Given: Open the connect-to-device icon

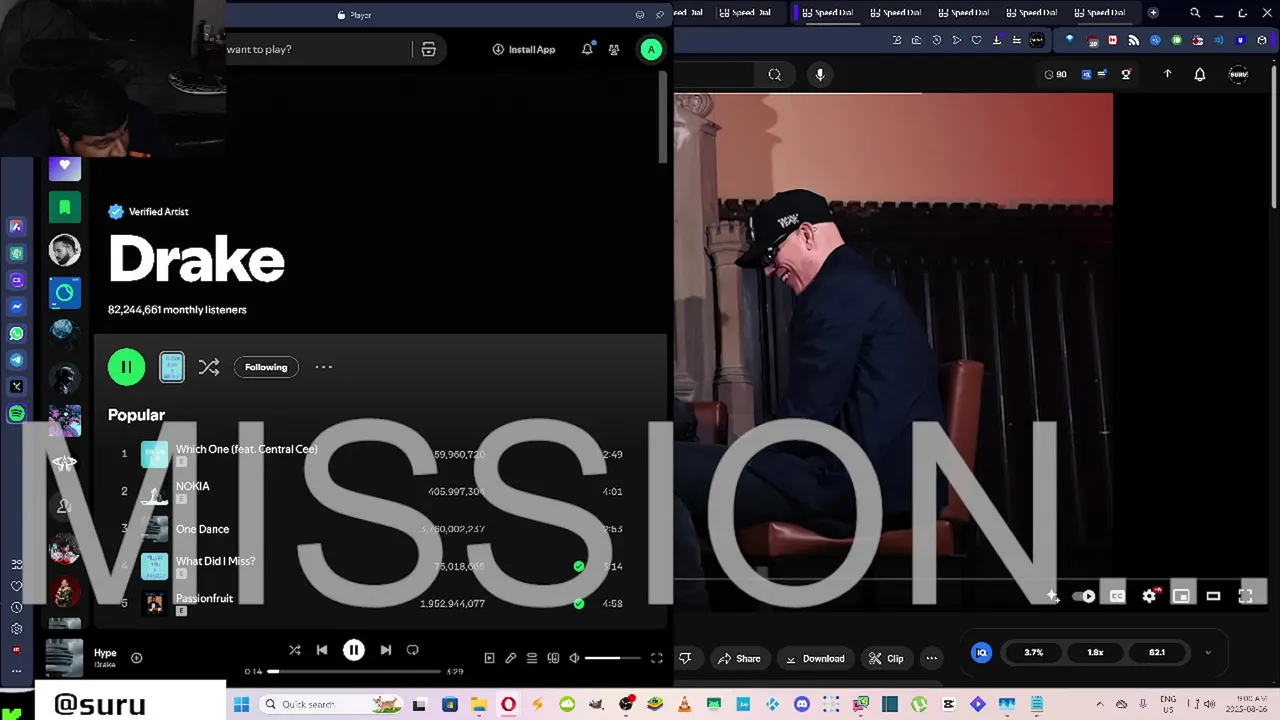Looking at the screenshot, I should coord(553,658).
